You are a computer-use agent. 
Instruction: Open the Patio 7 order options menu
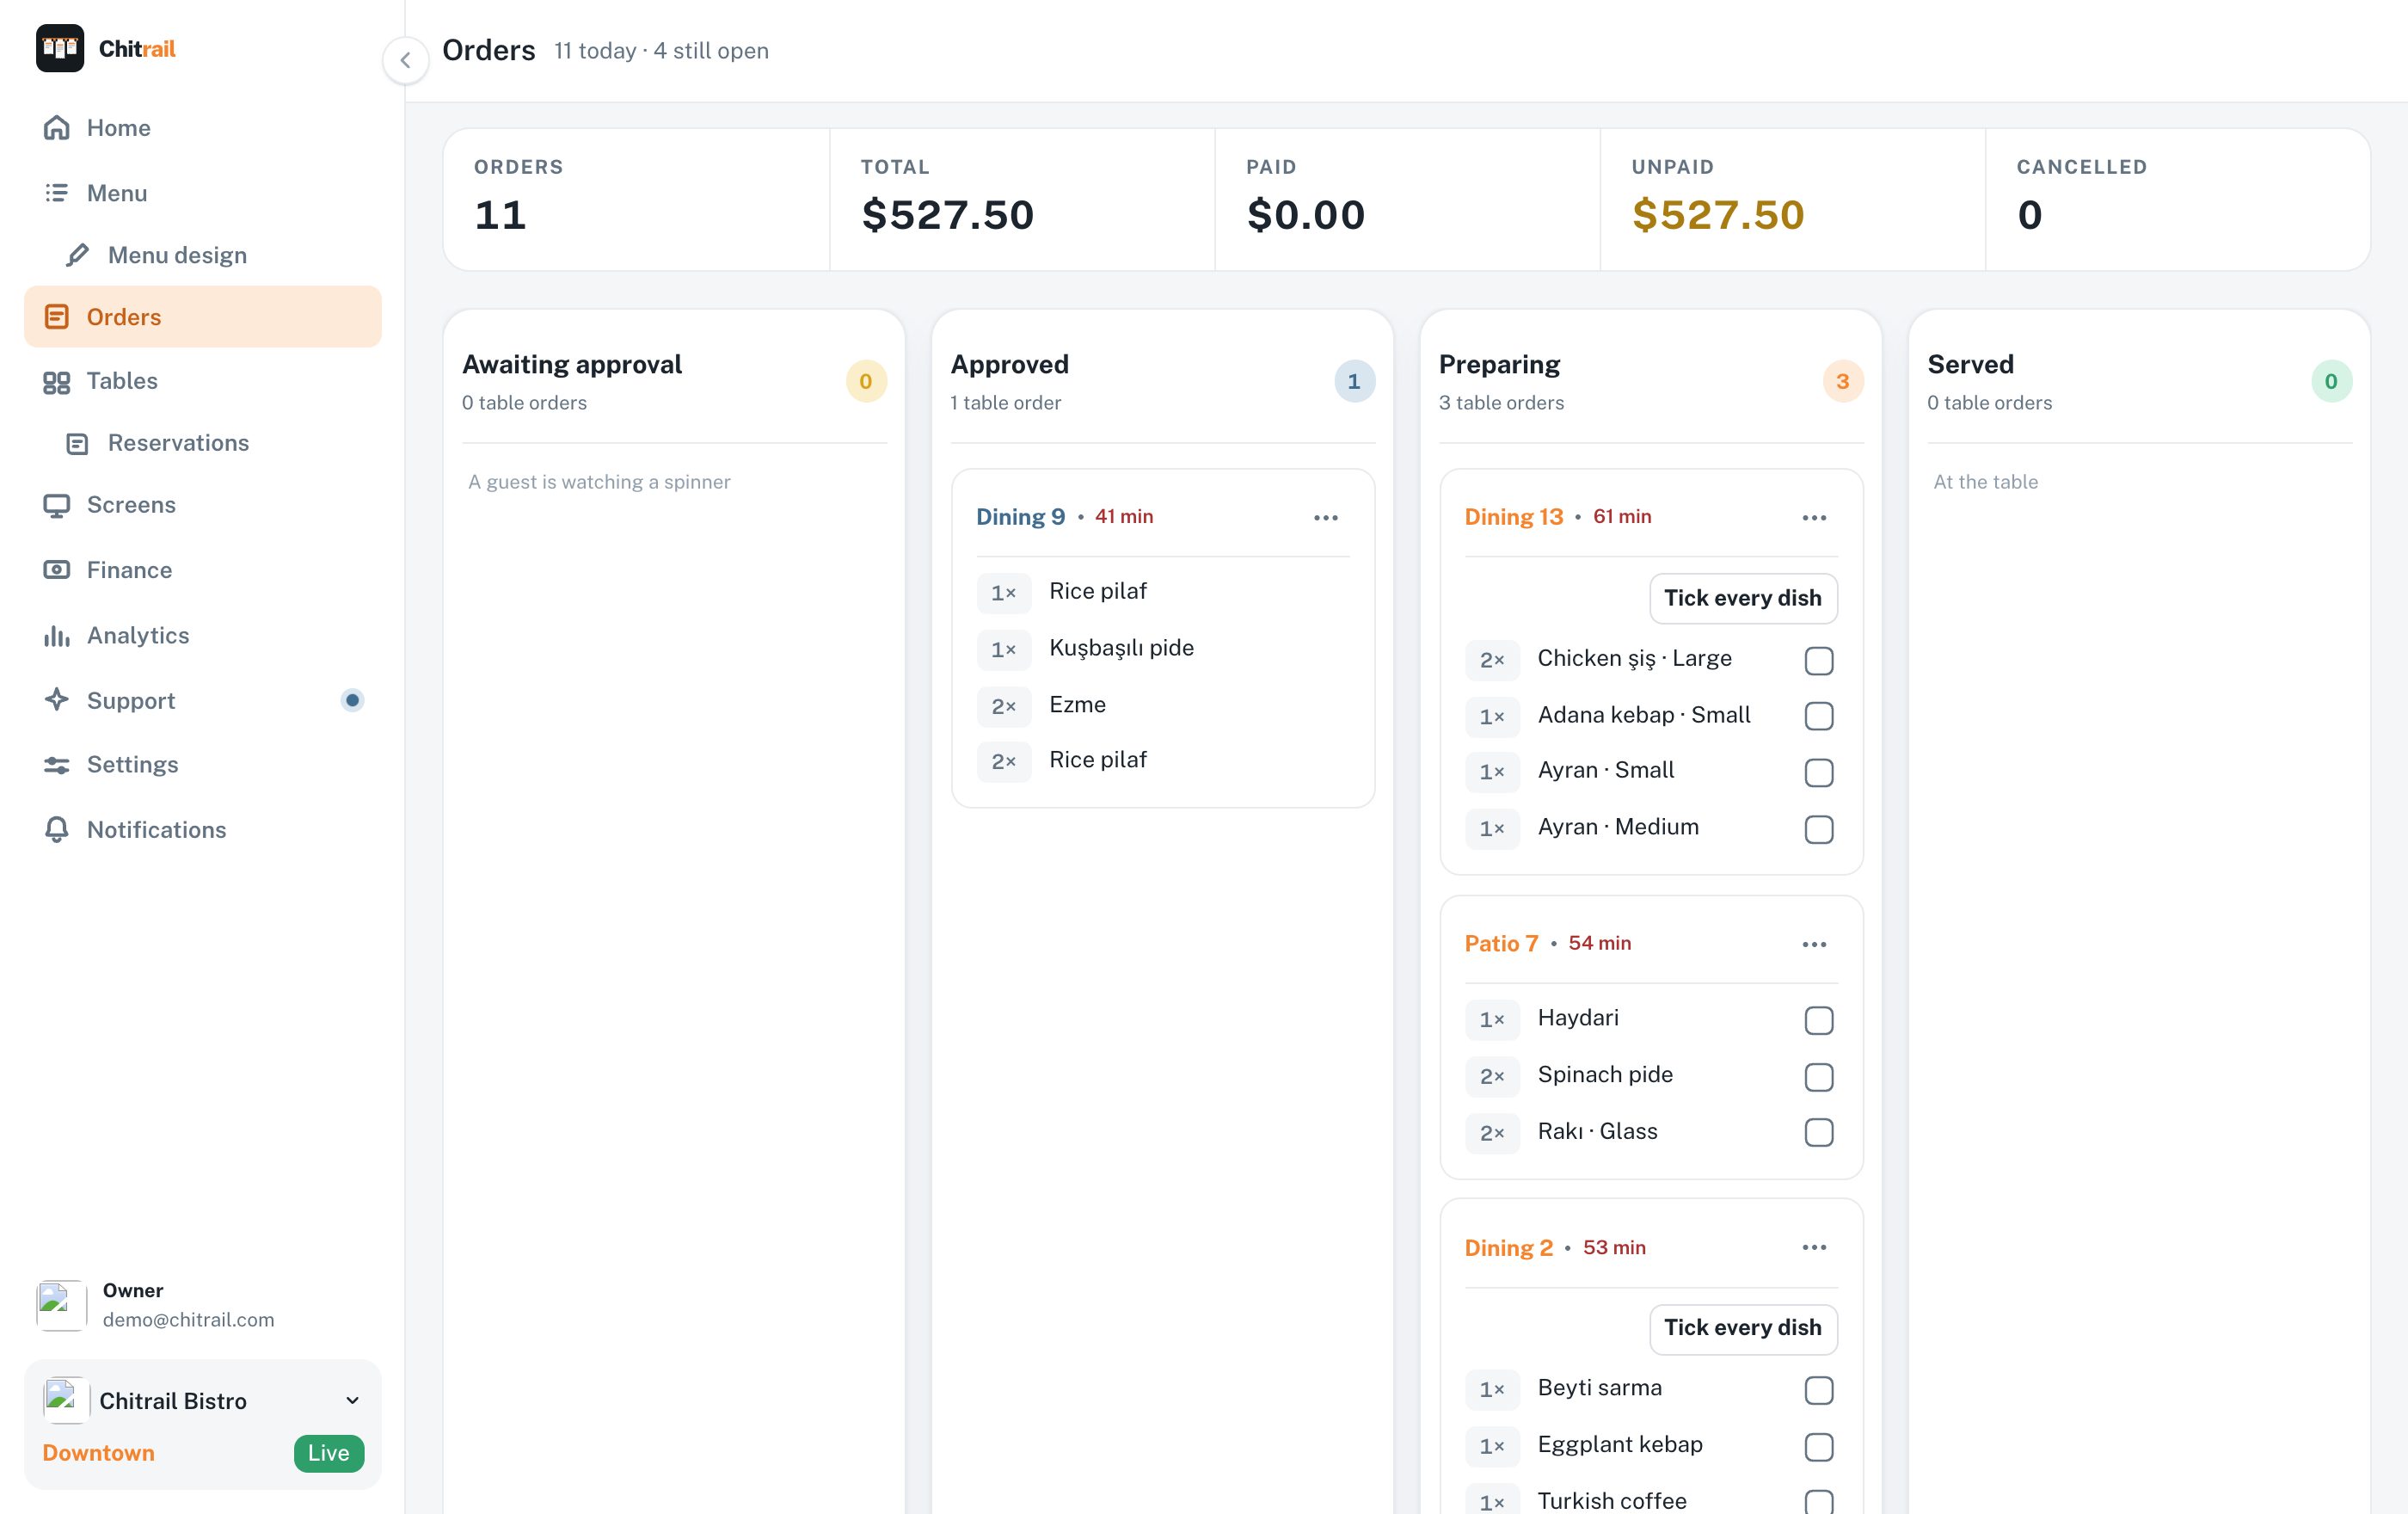(1815, 944)
